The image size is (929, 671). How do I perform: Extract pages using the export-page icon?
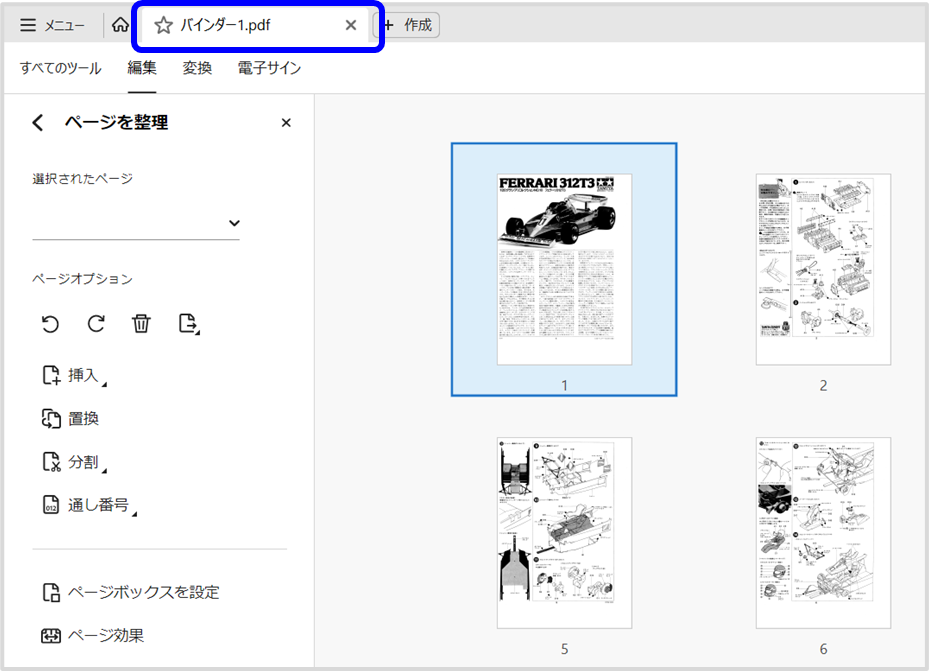pos(188,324)
